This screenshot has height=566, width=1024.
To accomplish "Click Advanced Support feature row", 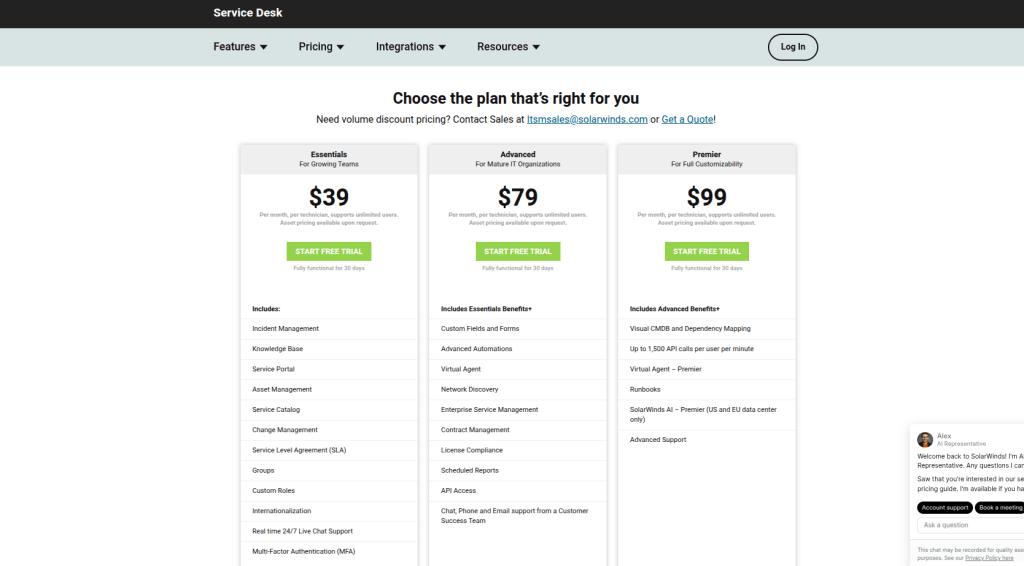I will point(707,440).
